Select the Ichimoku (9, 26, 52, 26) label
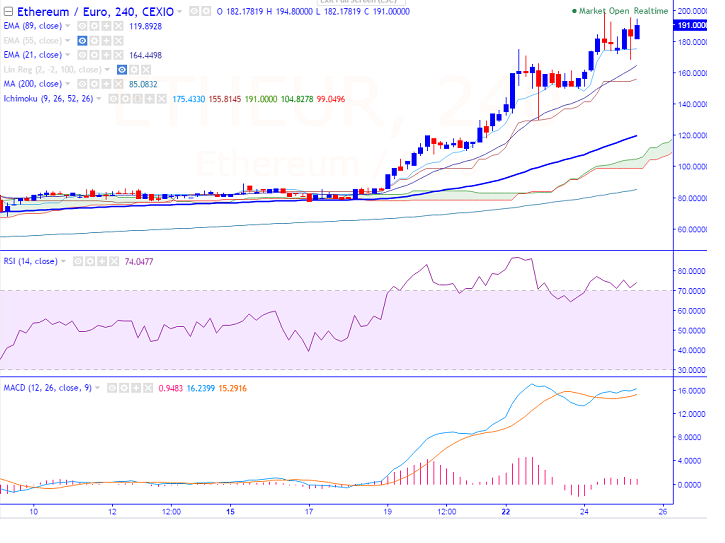This screenshot has width=725, height=543. pyautogui.click(x=48, y=99)
